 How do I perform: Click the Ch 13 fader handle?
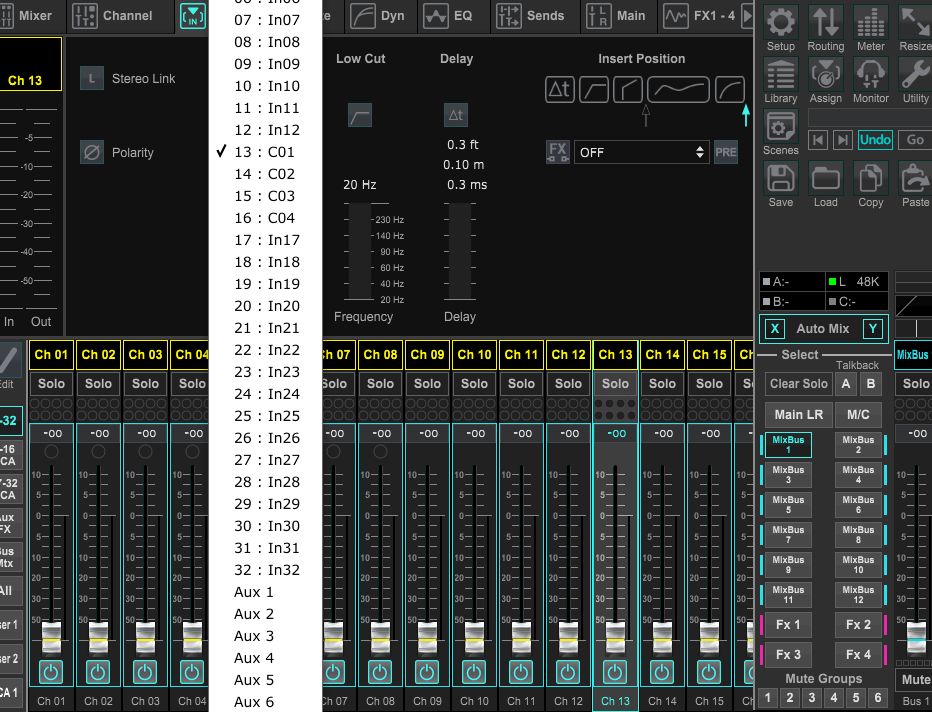point(616,634)
